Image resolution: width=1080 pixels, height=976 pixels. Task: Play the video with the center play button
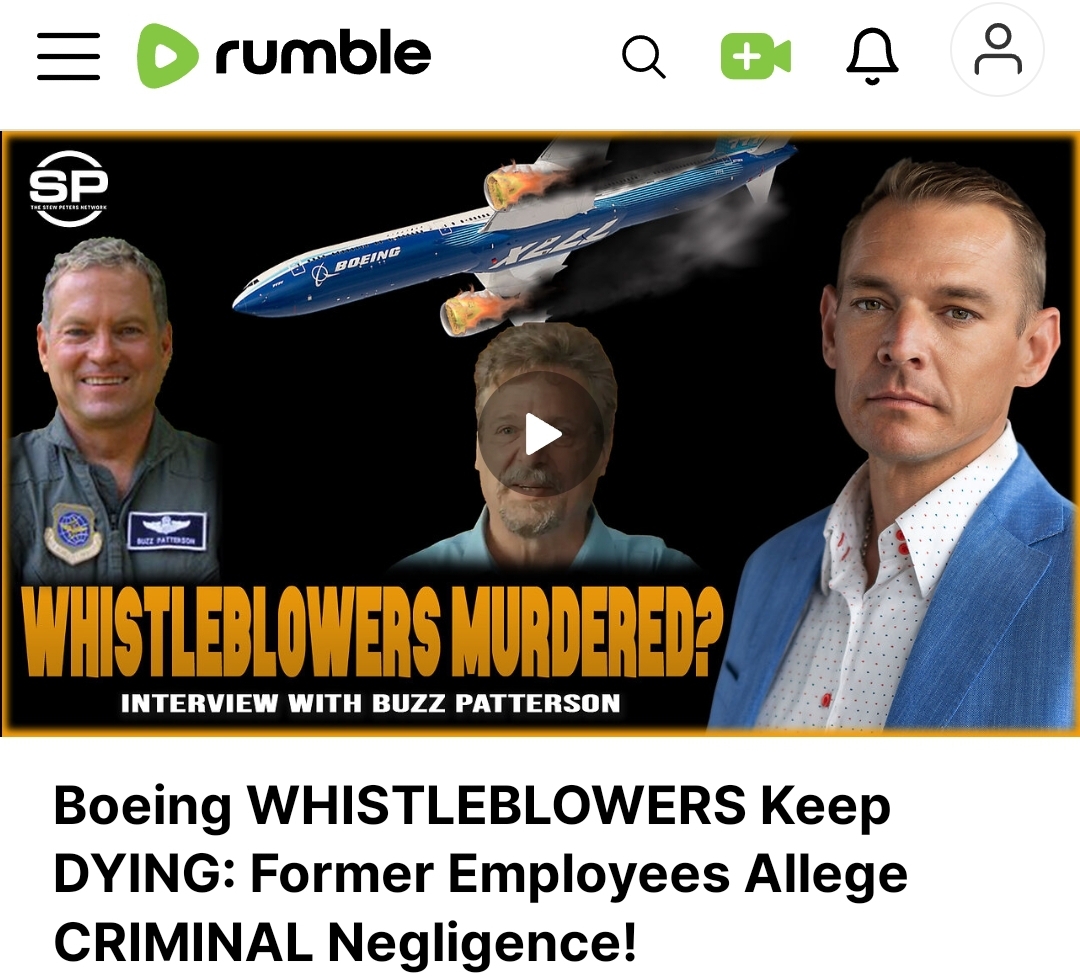[541, 434]
